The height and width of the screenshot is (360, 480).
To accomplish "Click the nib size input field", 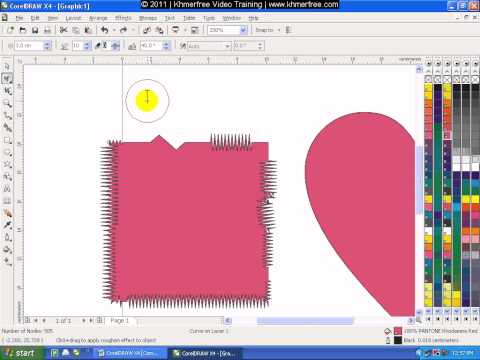I will coord(29,46).
